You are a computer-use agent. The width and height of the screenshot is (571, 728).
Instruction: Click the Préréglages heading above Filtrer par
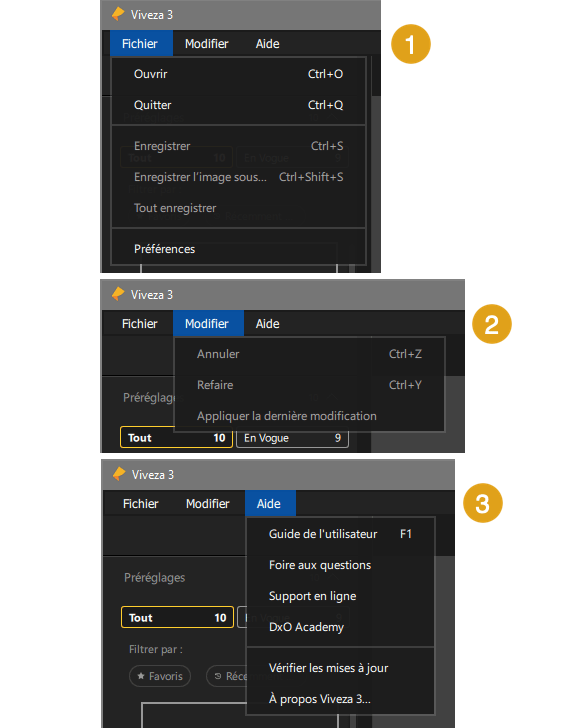click(155, 578)
